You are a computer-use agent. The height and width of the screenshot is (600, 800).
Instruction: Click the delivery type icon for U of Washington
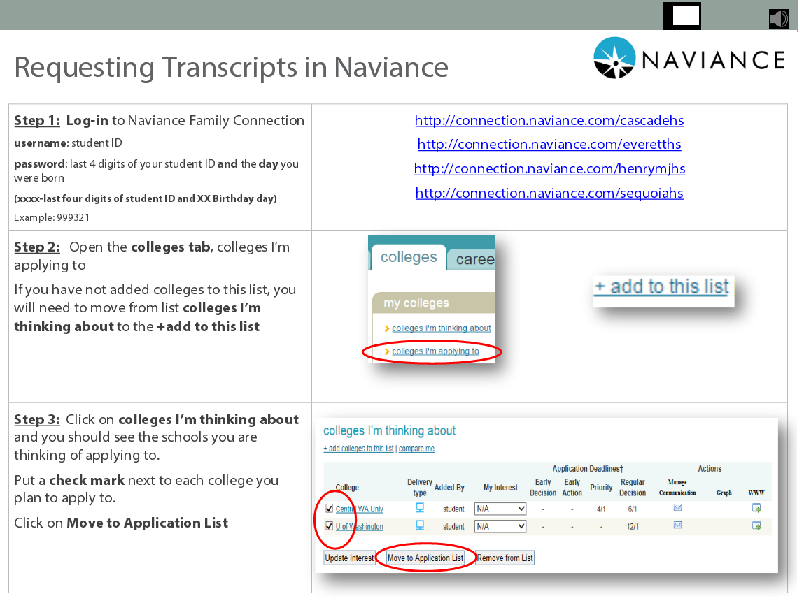coord(419,525)
